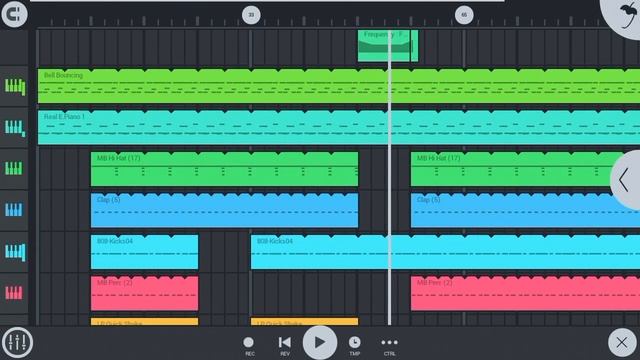The height and width of the screenshot is (360, 640).
Task: Select the 808 Kicks04 track cyan keyboard icon
Action: (x=15, y=252)
